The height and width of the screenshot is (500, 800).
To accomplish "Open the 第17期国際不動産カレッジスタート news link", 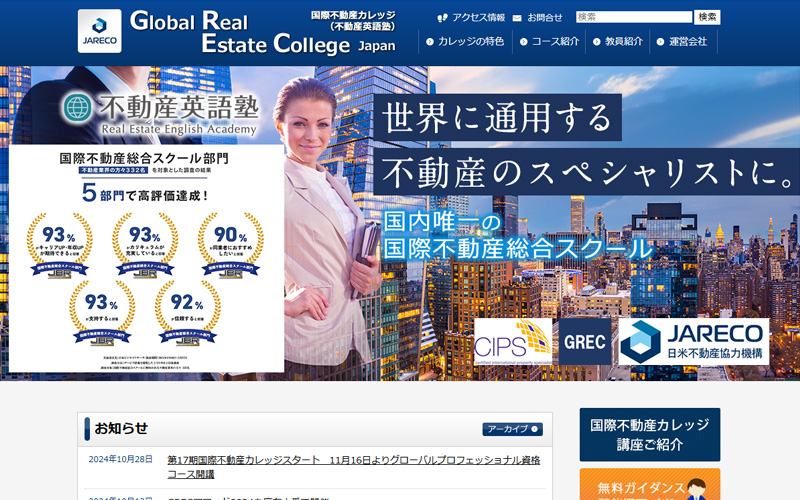I will pos(354,467).
